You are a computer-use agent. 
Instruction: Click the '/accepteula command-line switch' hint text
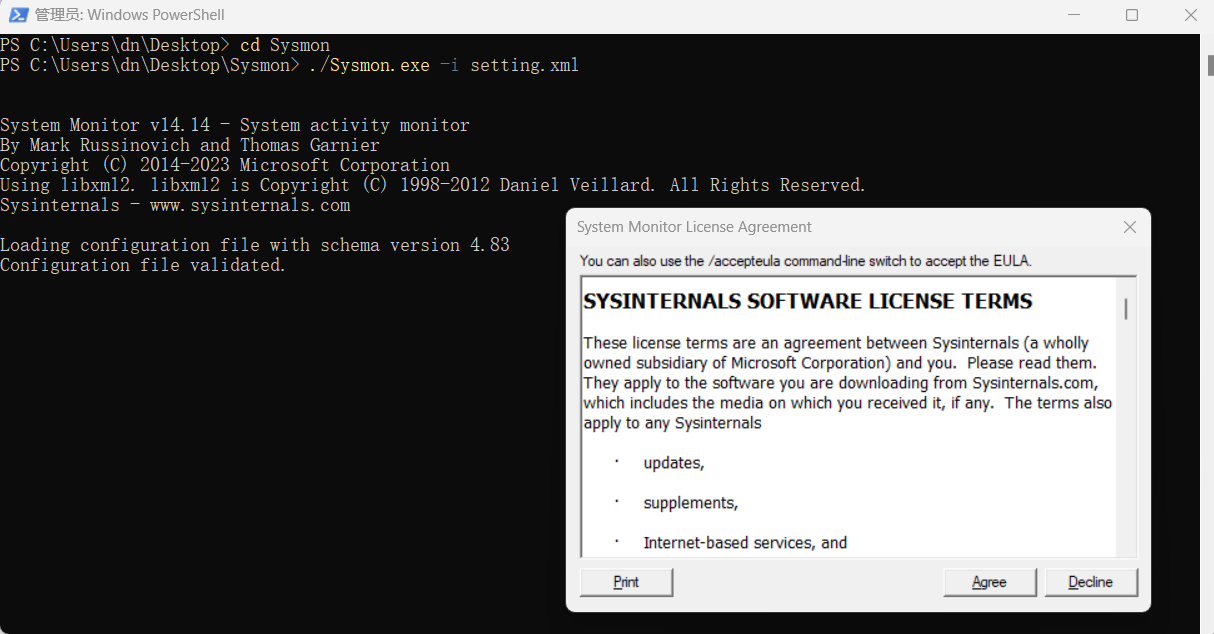pyautogui.click(x=805, y=261)
